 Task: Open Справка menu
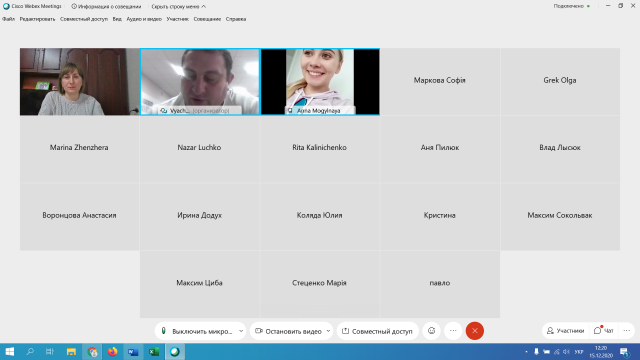click(x=236, y=19)
